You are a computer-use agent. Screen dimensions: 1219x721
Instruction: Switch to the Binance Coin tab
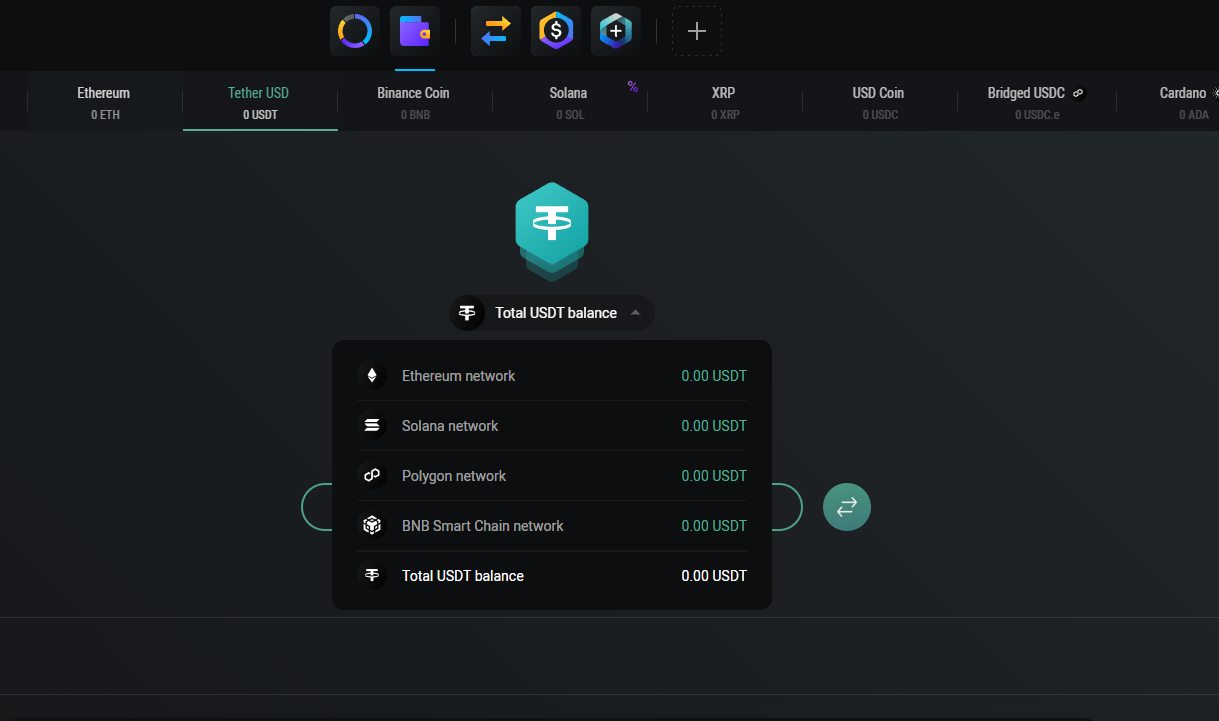(x=414, y=102)
